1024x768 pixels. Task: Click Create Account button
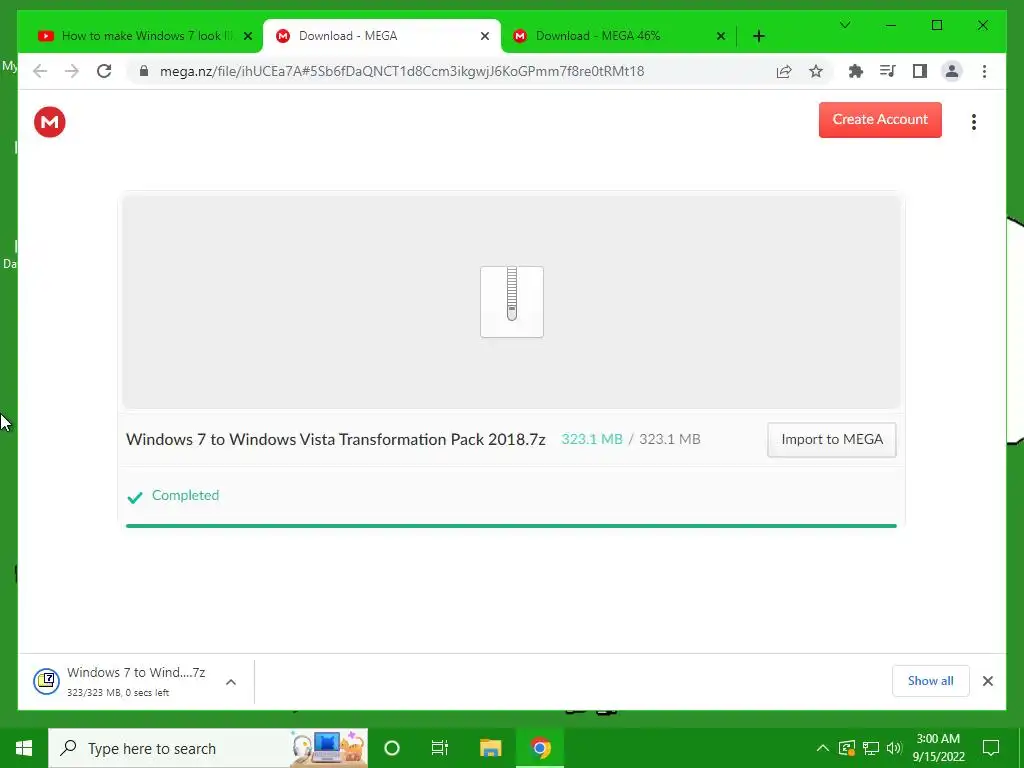[x=880, y=120]
